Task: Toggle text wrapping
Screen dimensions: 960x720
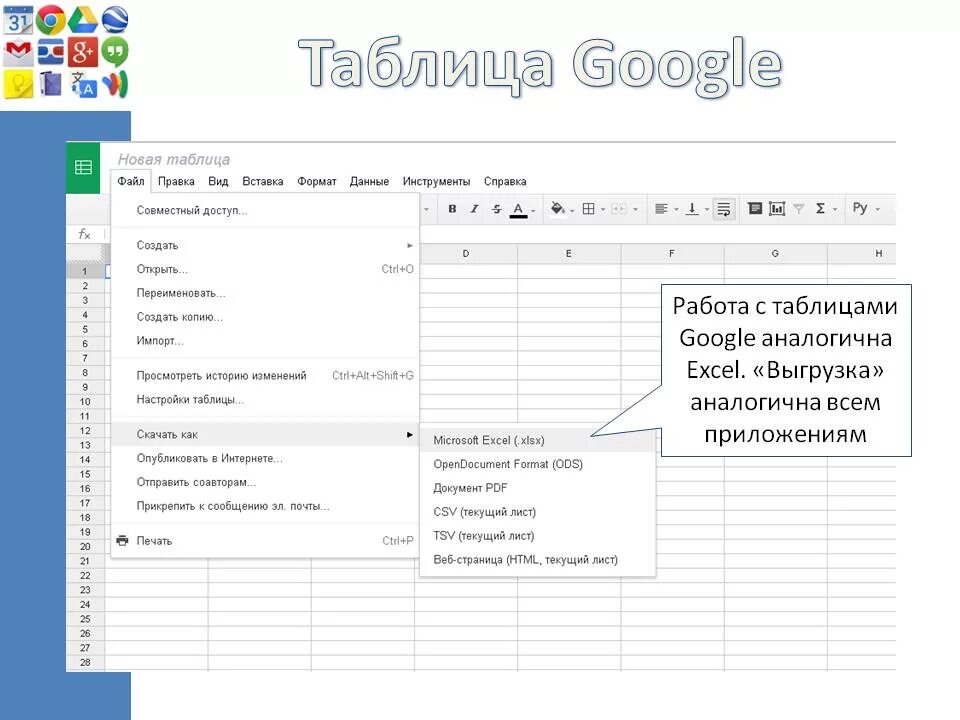Action: point(724,209)
